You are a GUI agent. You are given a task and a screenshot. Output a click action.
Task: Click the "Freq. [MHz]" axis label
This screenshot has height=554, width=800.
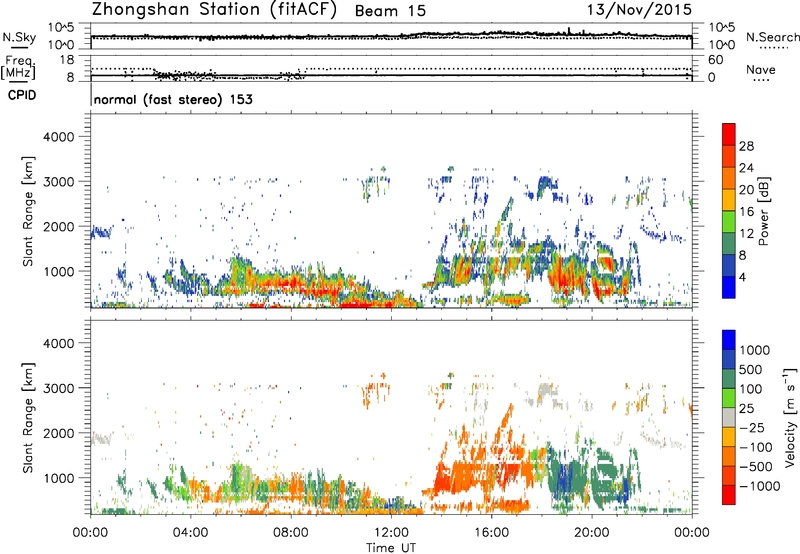(x=19, y=67)
